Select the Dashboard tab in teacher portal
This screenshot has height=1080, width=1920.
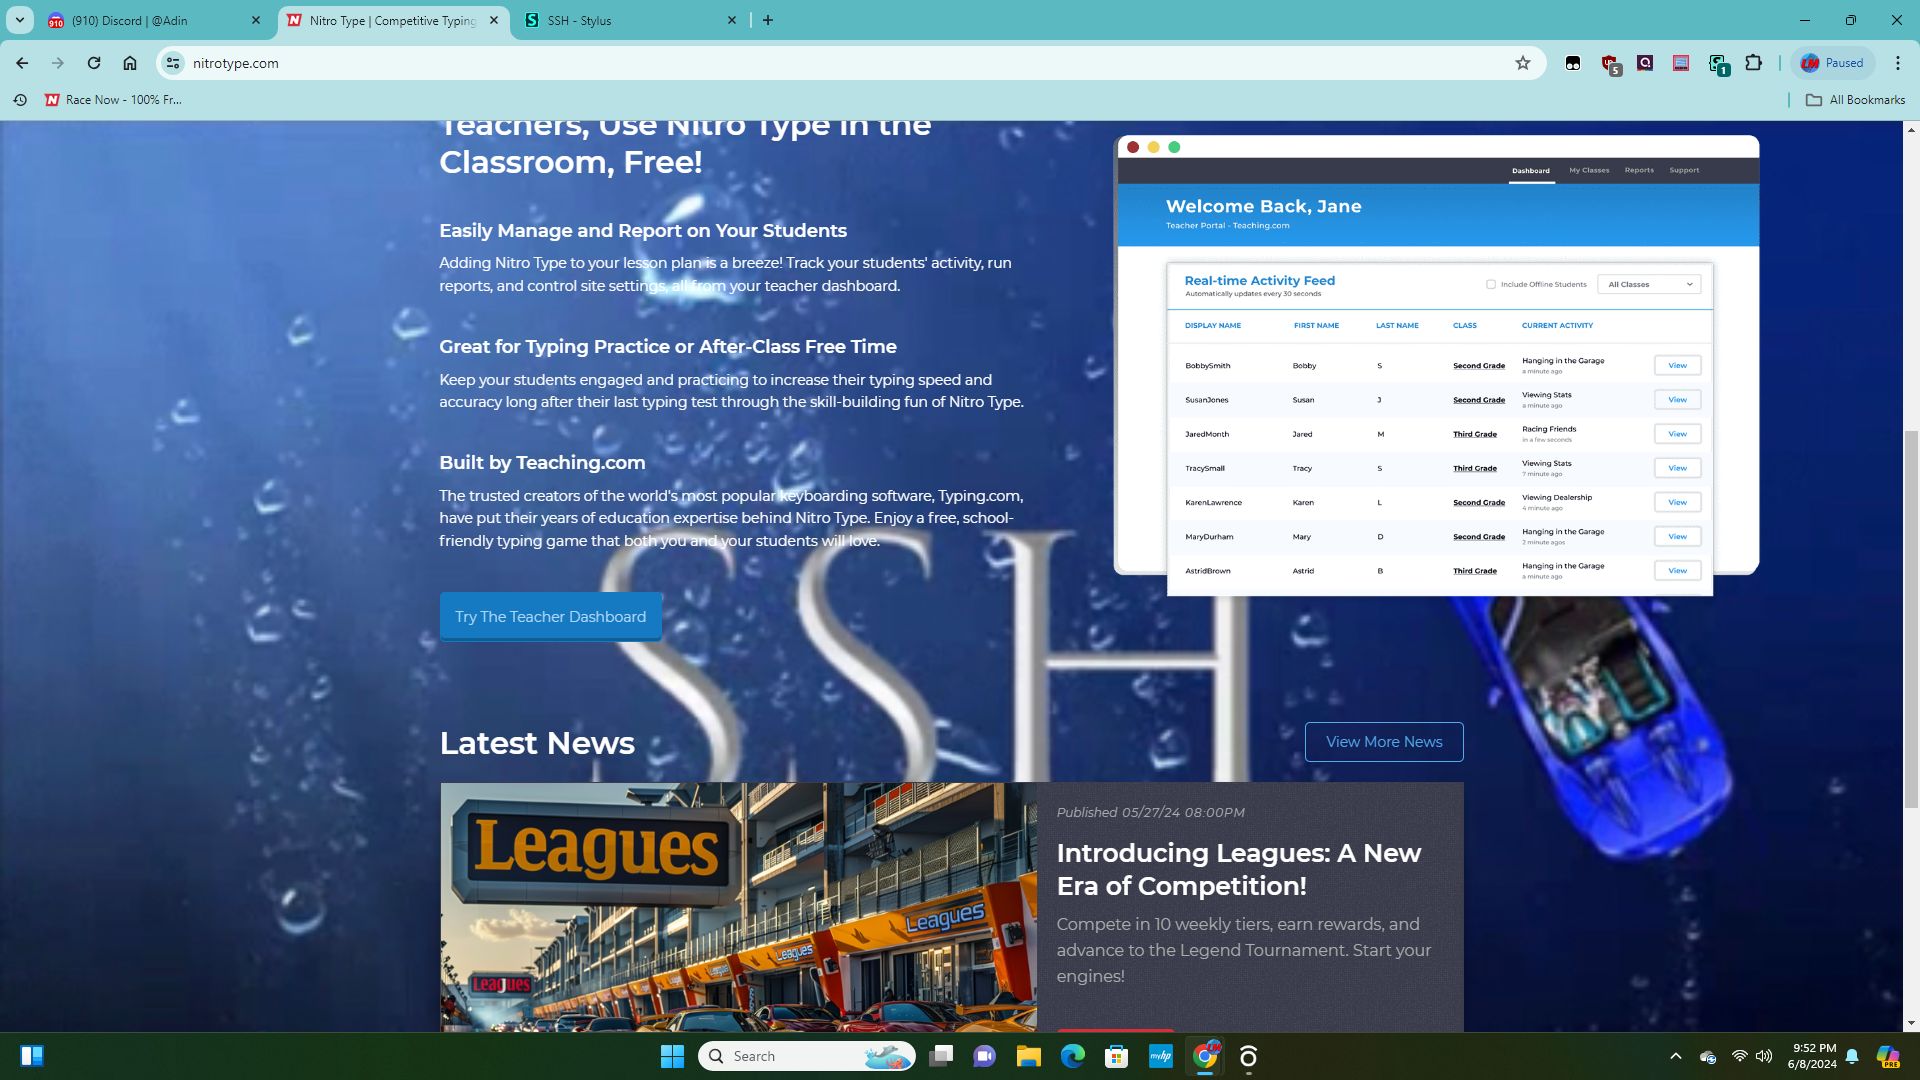1530,169
